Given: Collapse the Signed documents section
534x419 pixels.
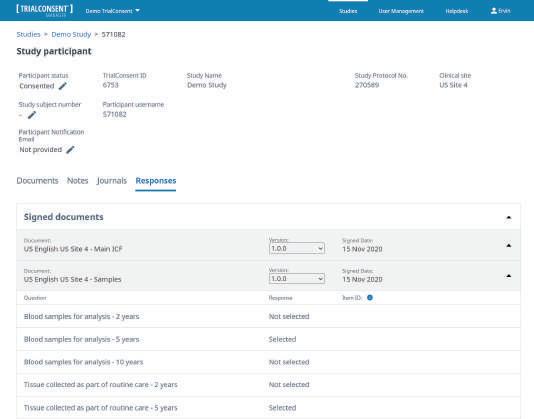Looking at the screenshot, I should point(508,217).
